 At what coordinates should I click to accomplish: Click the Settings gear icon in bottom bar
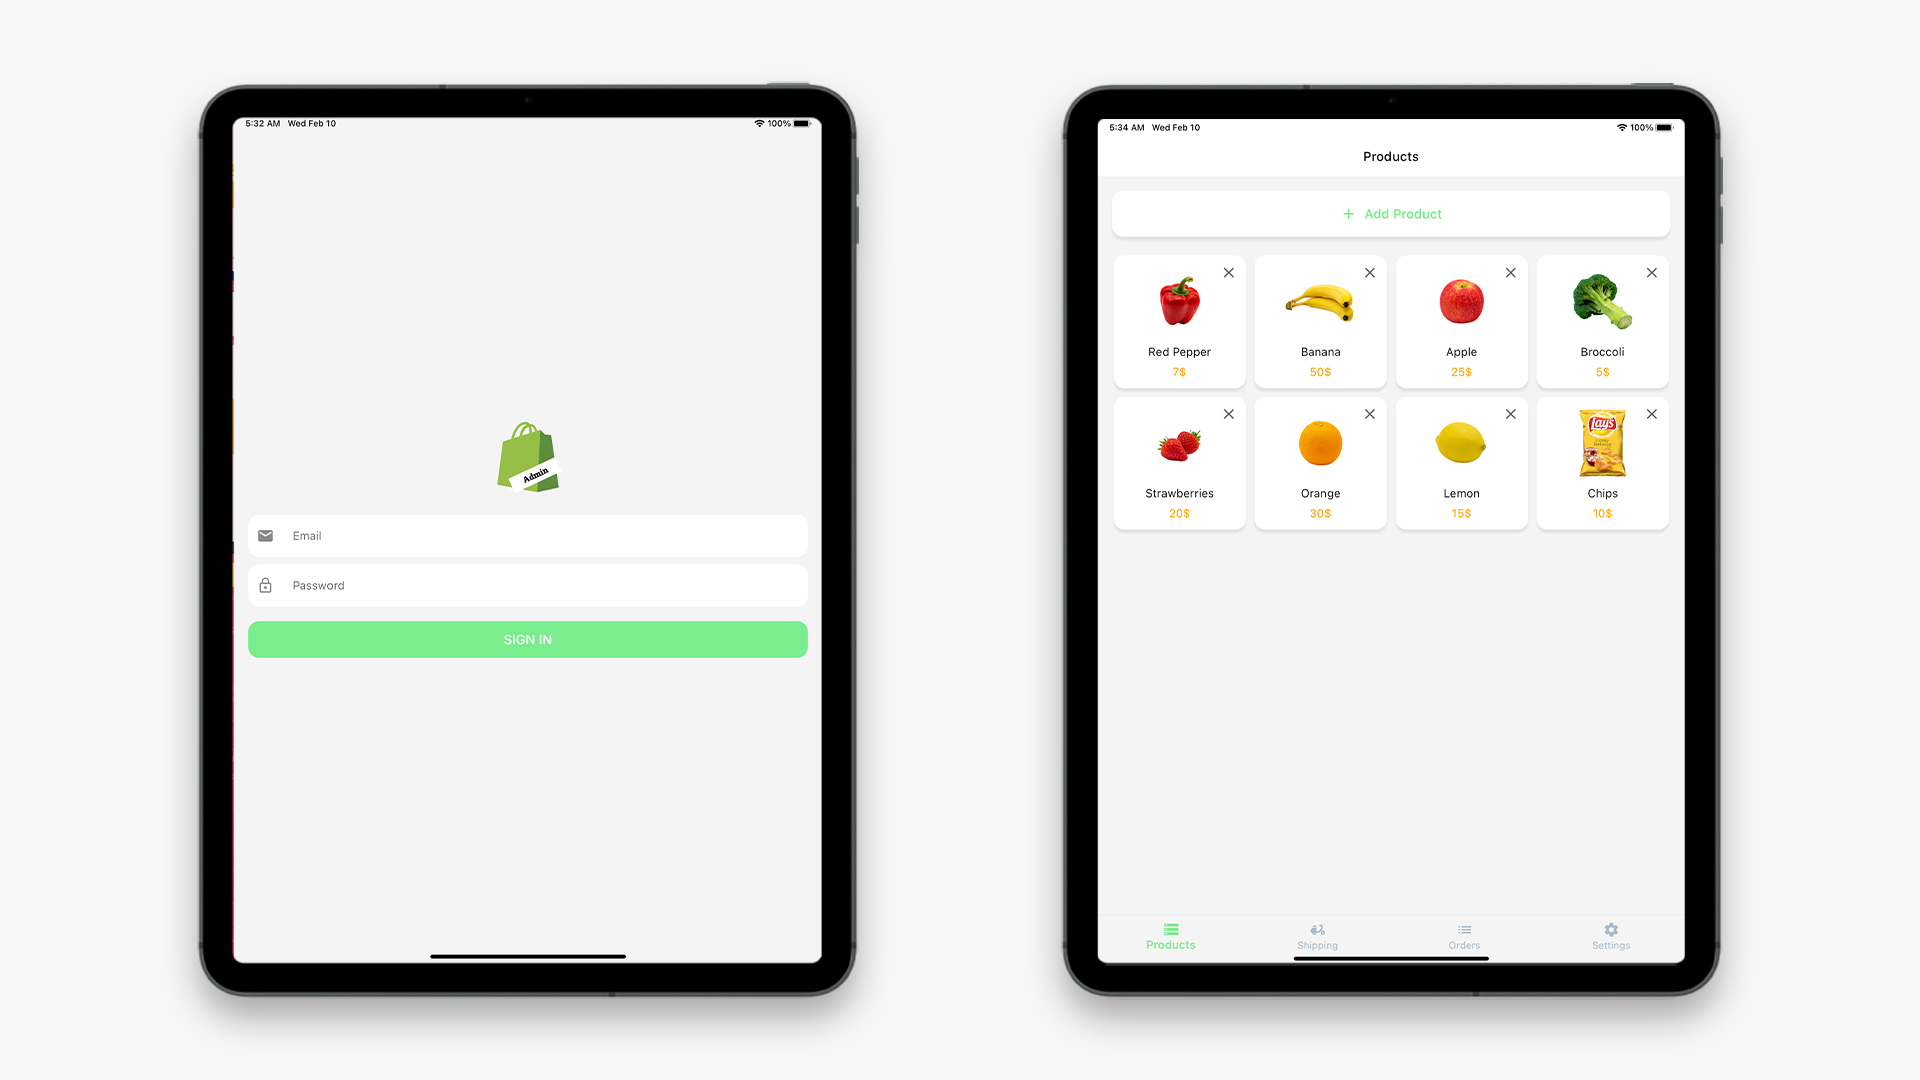[x=1610, y=930]
